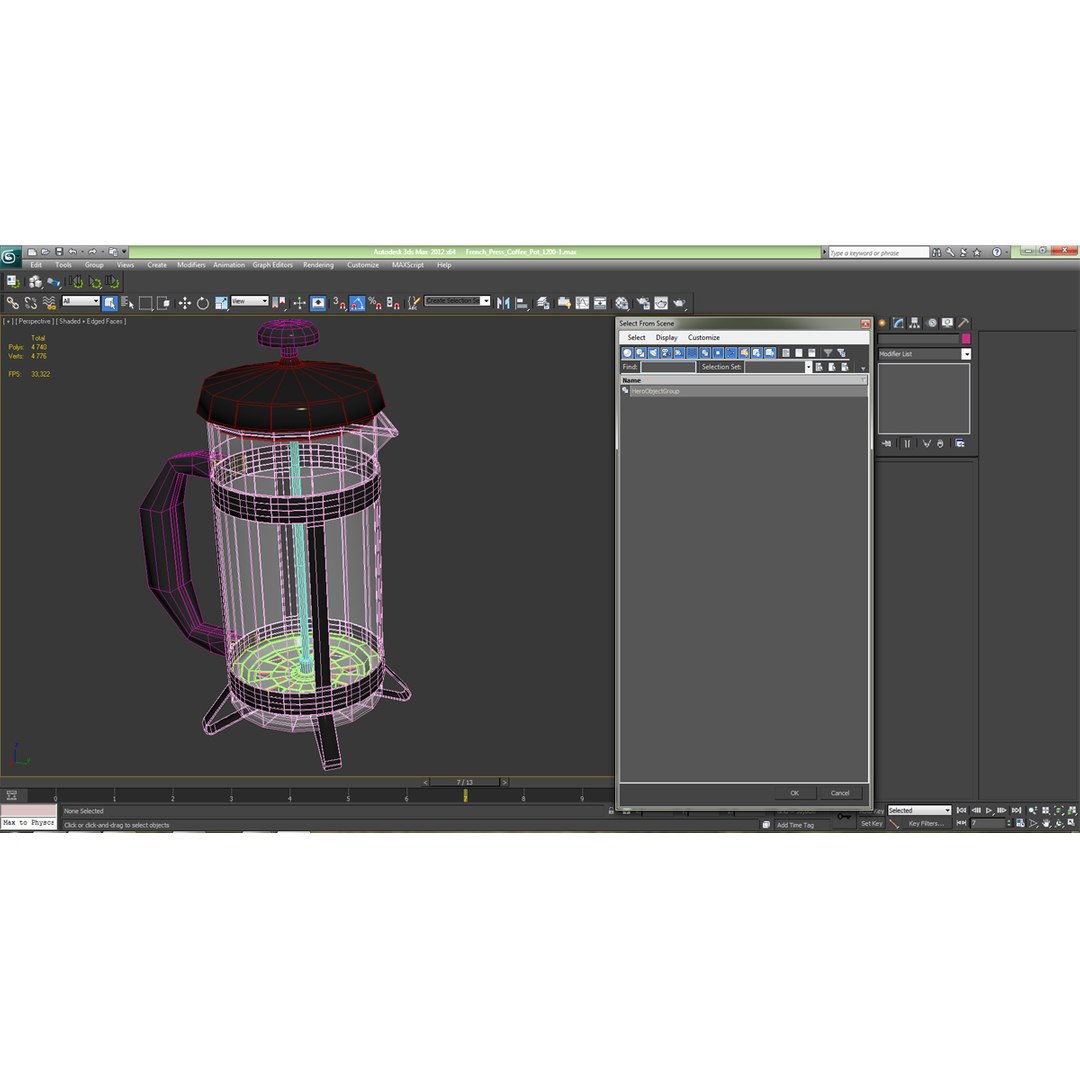Screen dimensions: 1080x1080
Task: Click the Set Key button
Action: tap(871, 824)
